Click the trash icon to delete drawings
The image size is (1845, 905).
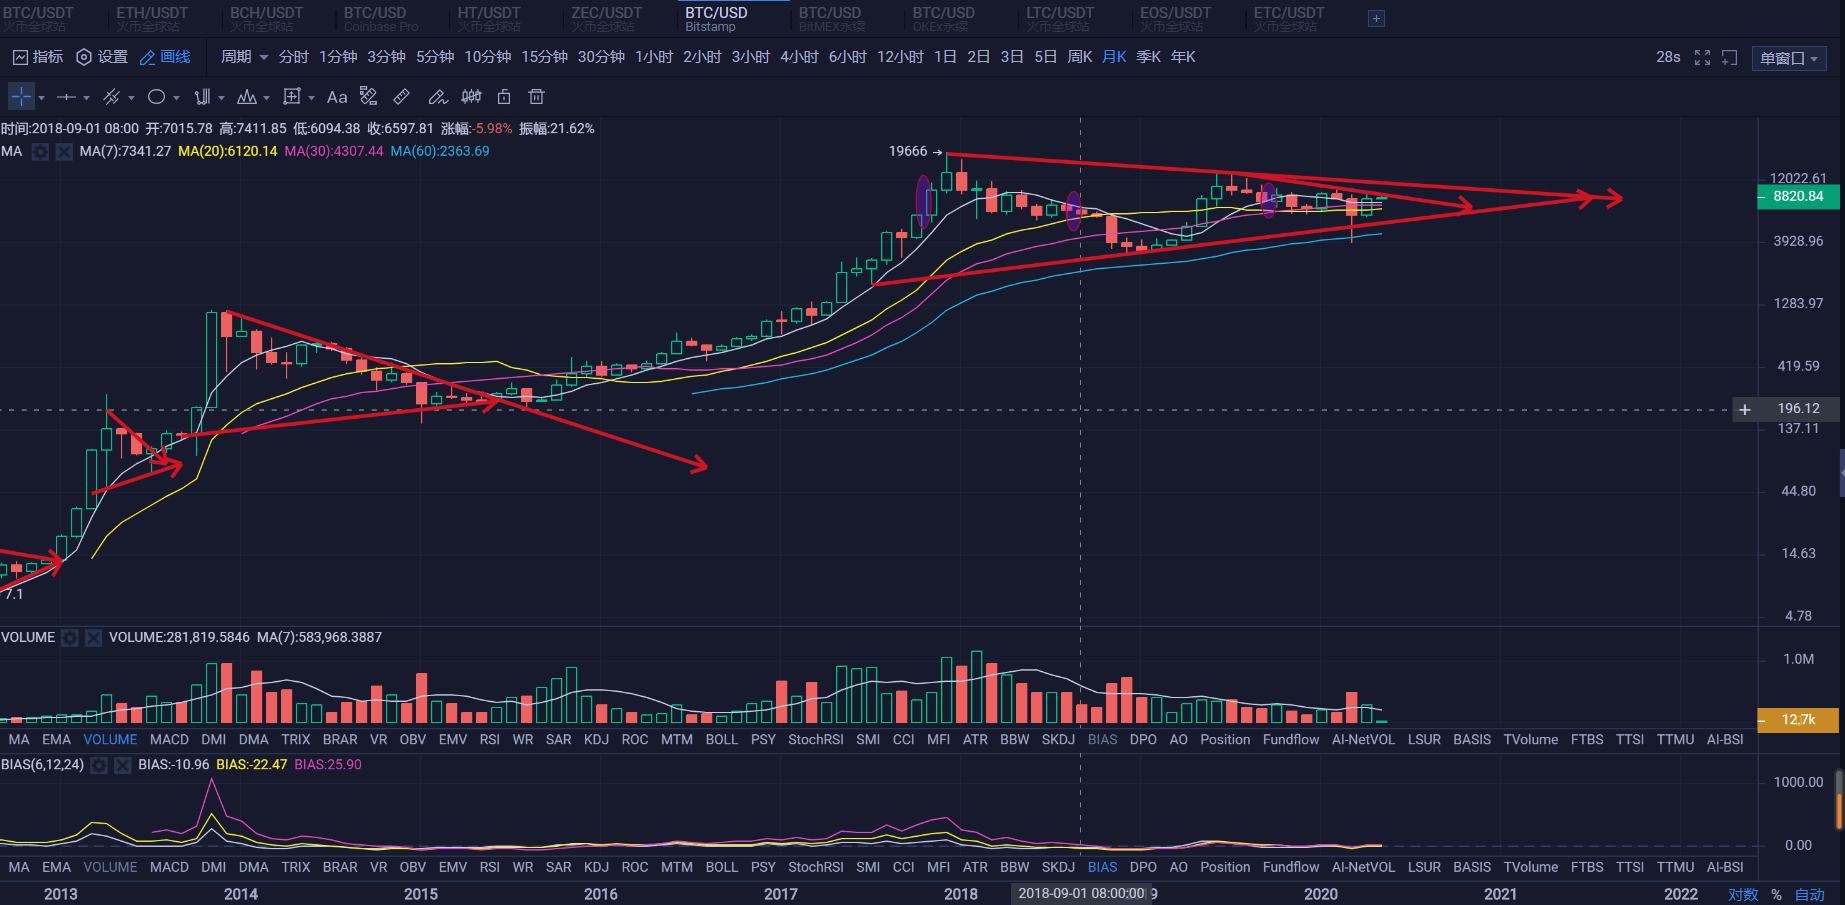coord(537,97)
